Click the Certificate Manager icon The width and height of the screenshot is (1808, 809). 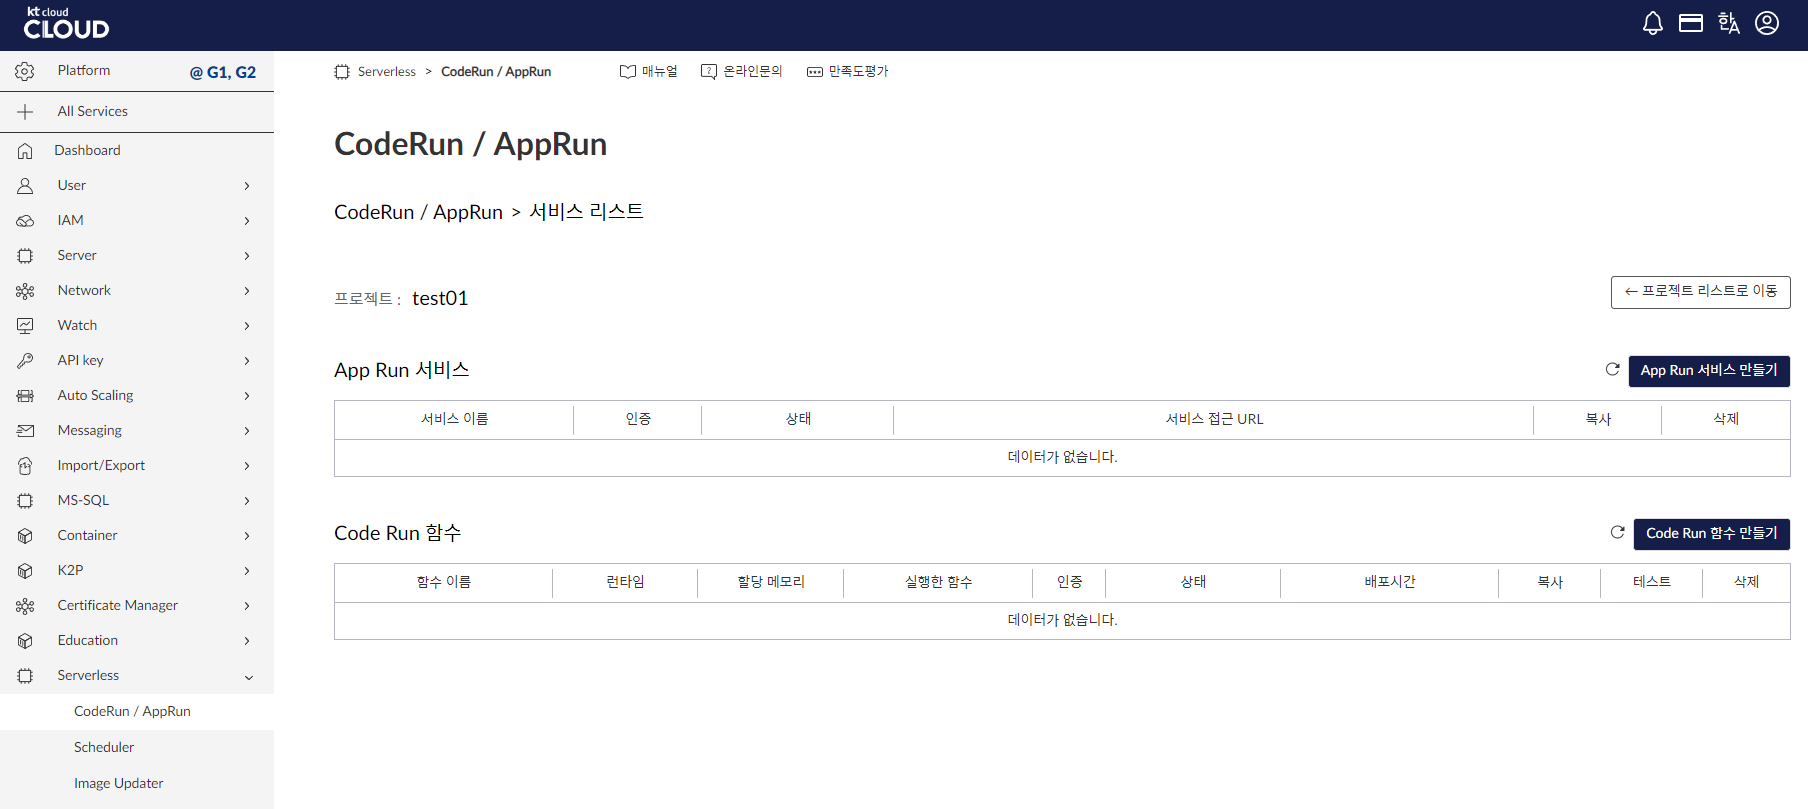pos(25,606)
